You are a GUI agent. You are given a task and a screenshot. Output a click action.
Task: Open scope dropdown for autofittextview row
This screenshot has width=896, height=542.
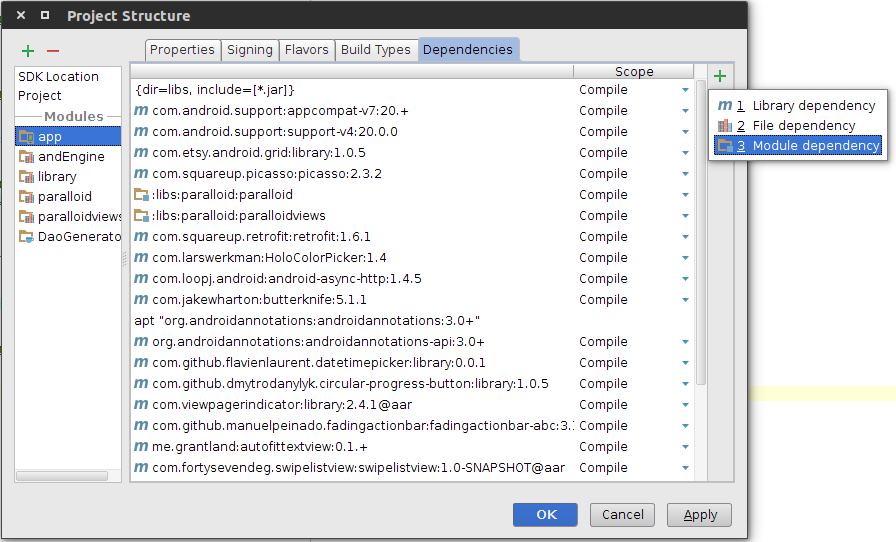685,447
